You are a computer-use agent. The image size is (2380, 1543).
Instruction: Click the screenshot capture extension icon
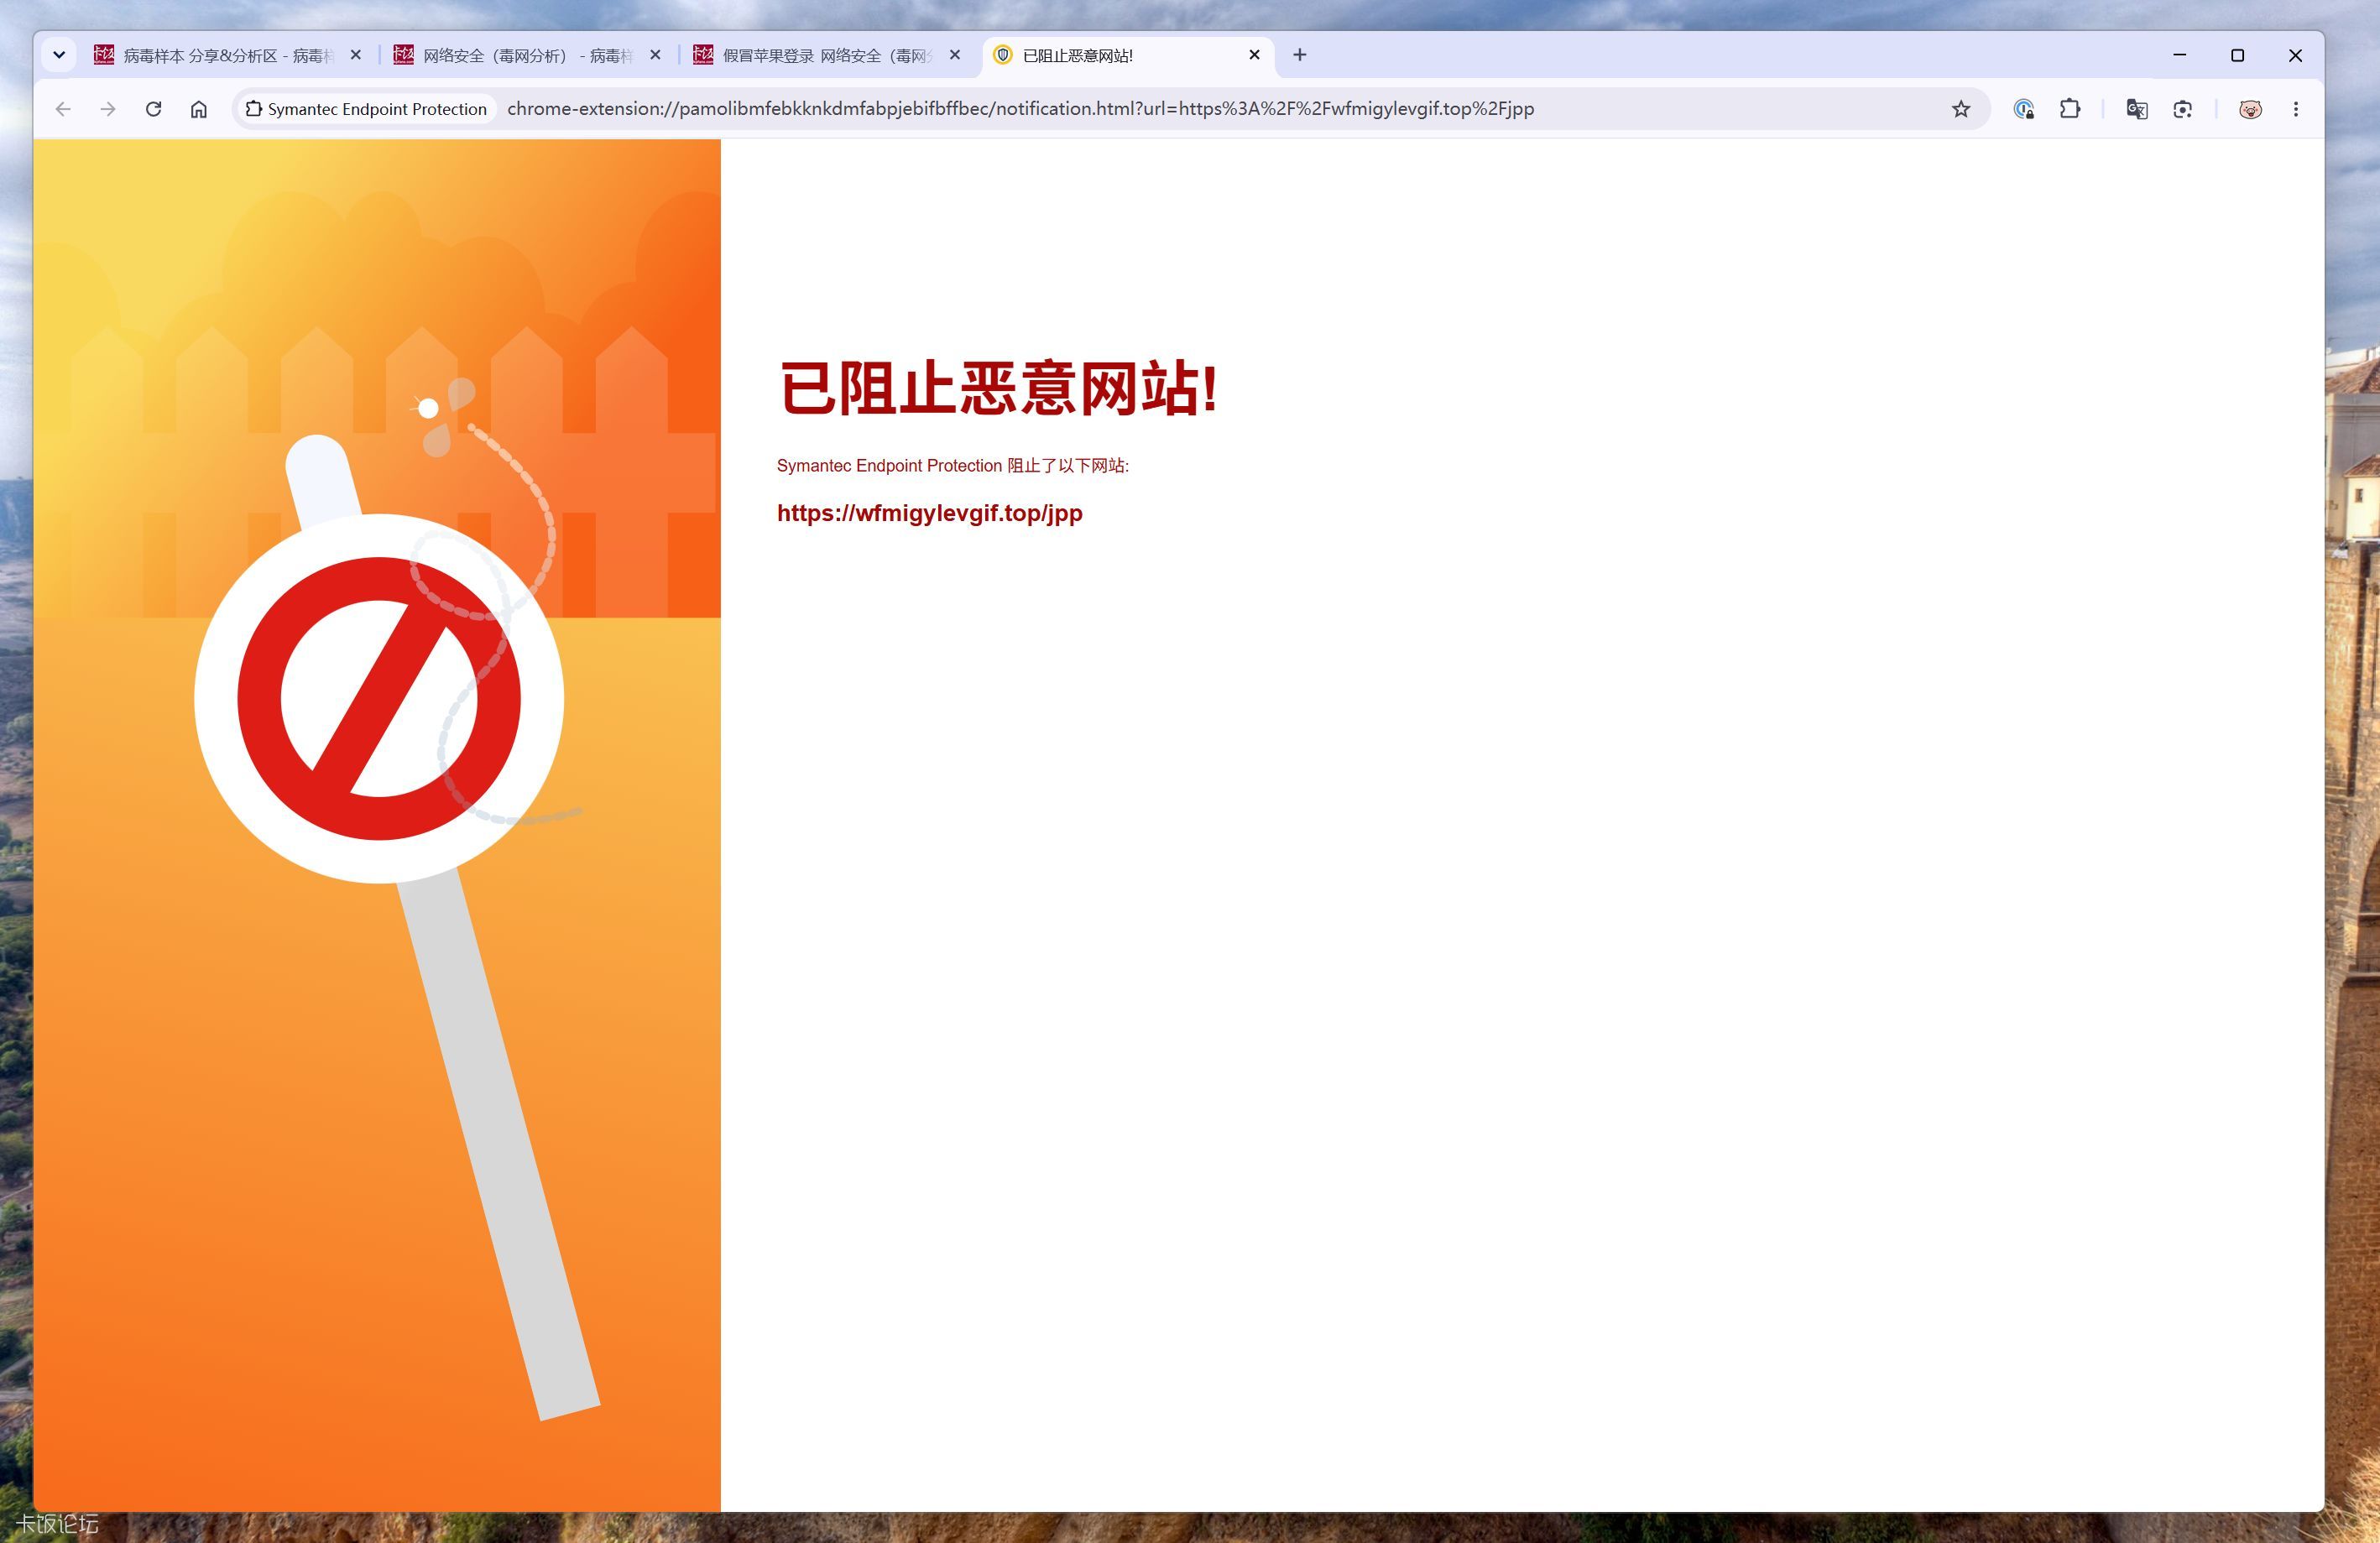(x=2183, y=109)
